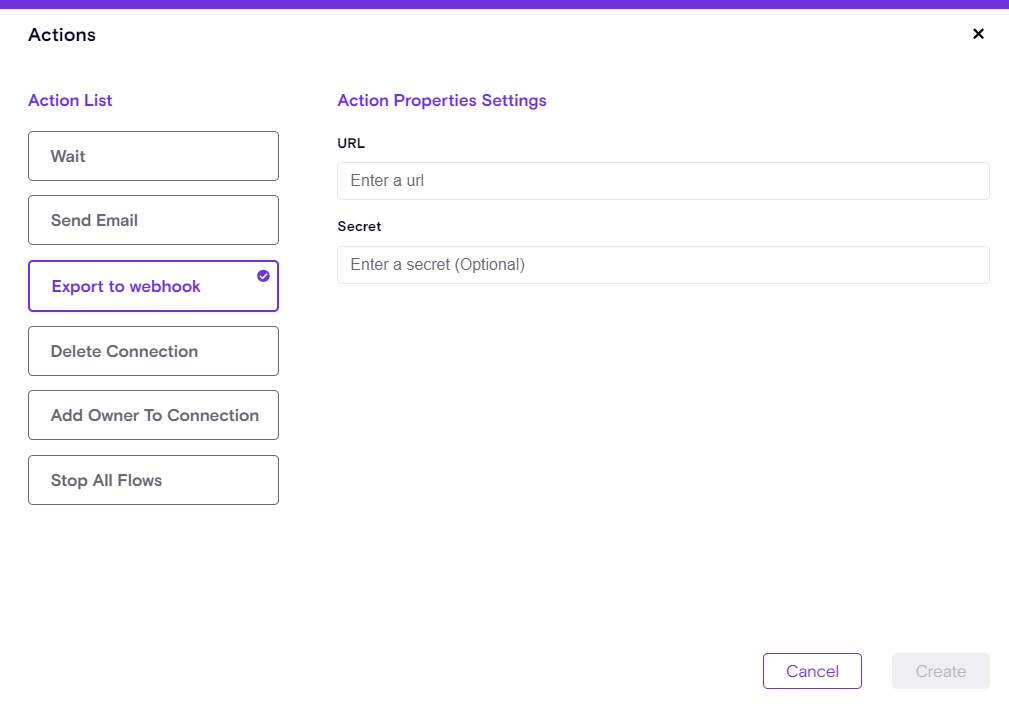Click the URL field label

pos(351,143)
